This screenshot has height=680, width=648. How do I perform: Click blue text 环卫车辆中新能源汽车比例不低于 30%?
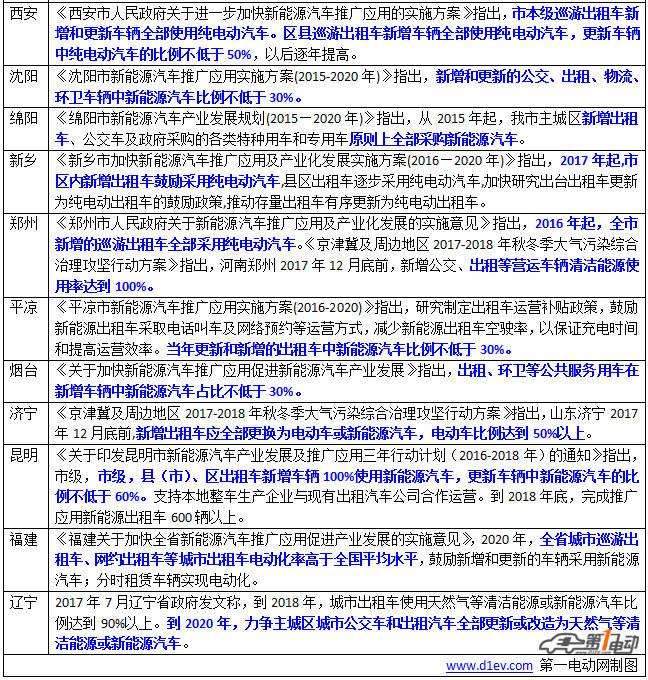[178, 97]
